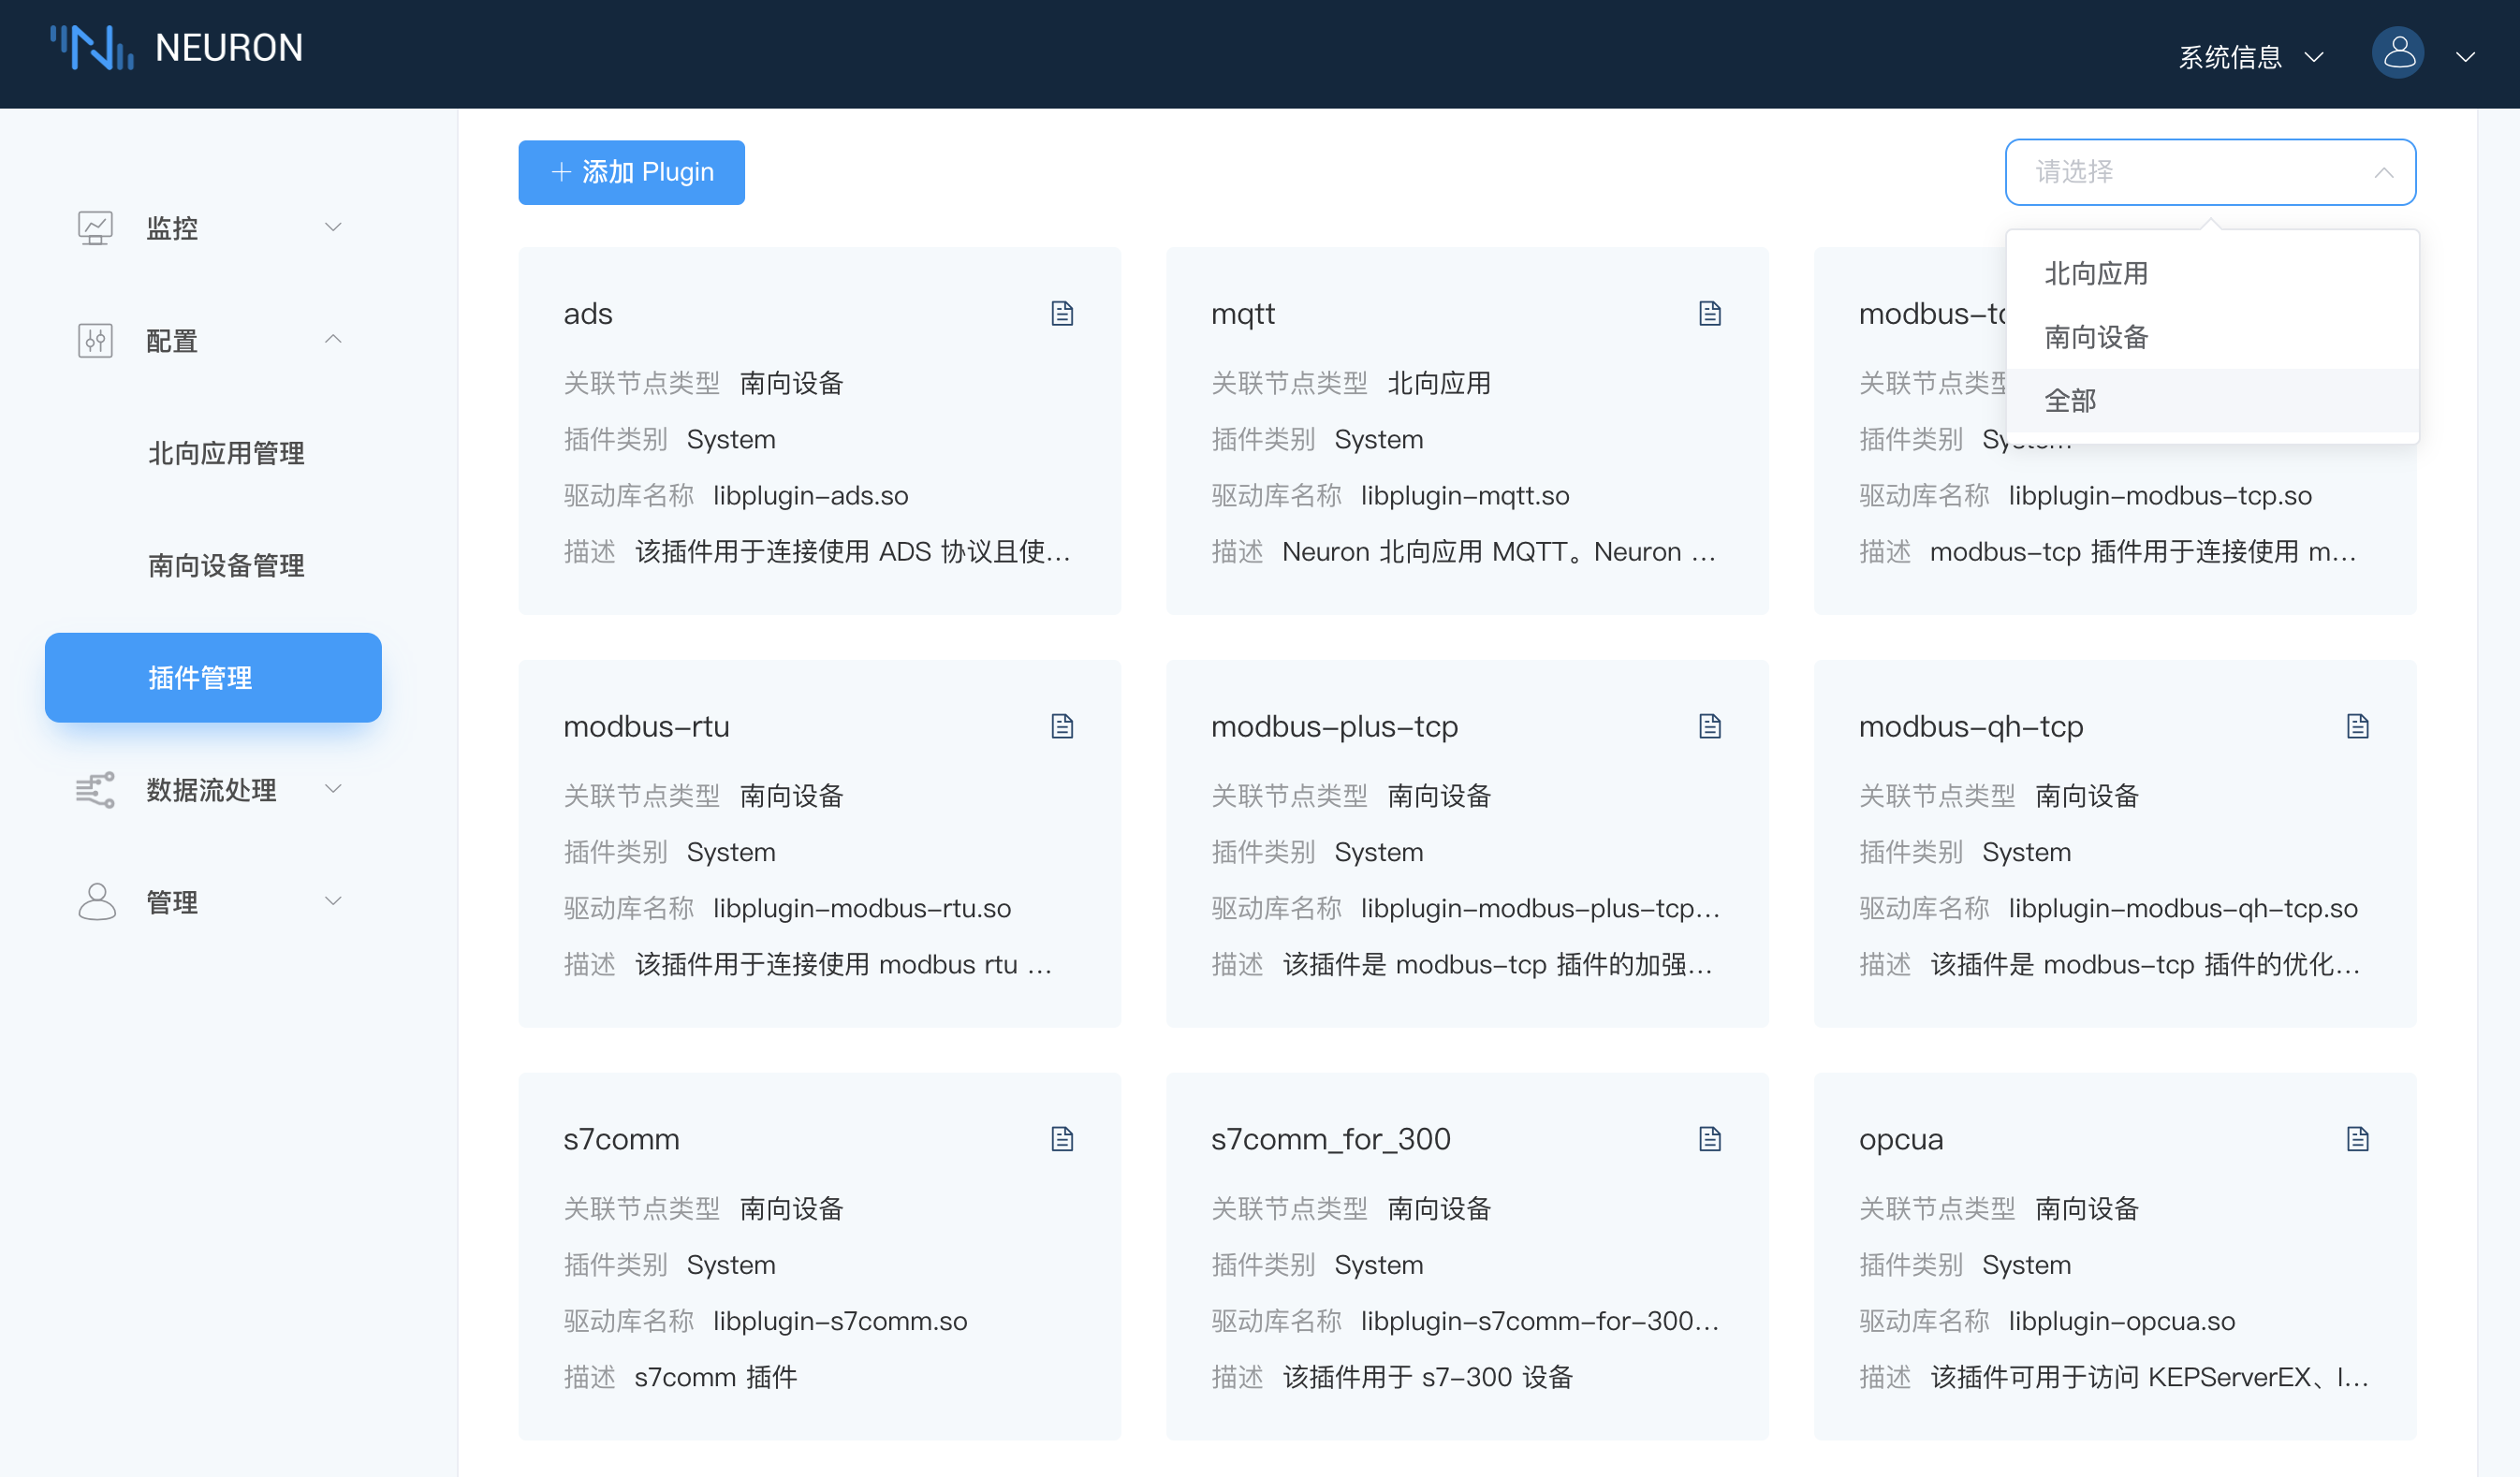Image resolution: width=2520 pixels, height=1477 pixels.
Task: Click the libplugin-s7comm.so library name
Action: tap(840, 1322)
